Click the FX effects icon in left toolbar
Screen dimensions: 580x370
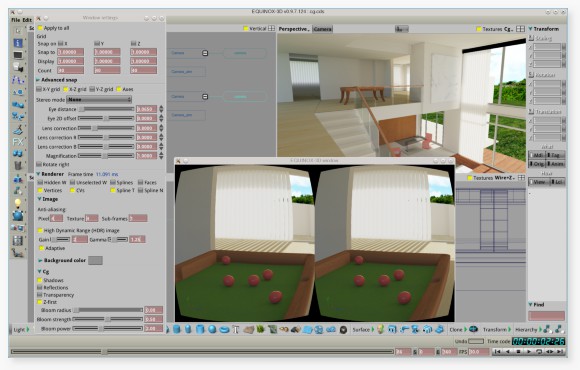point(18,142)
